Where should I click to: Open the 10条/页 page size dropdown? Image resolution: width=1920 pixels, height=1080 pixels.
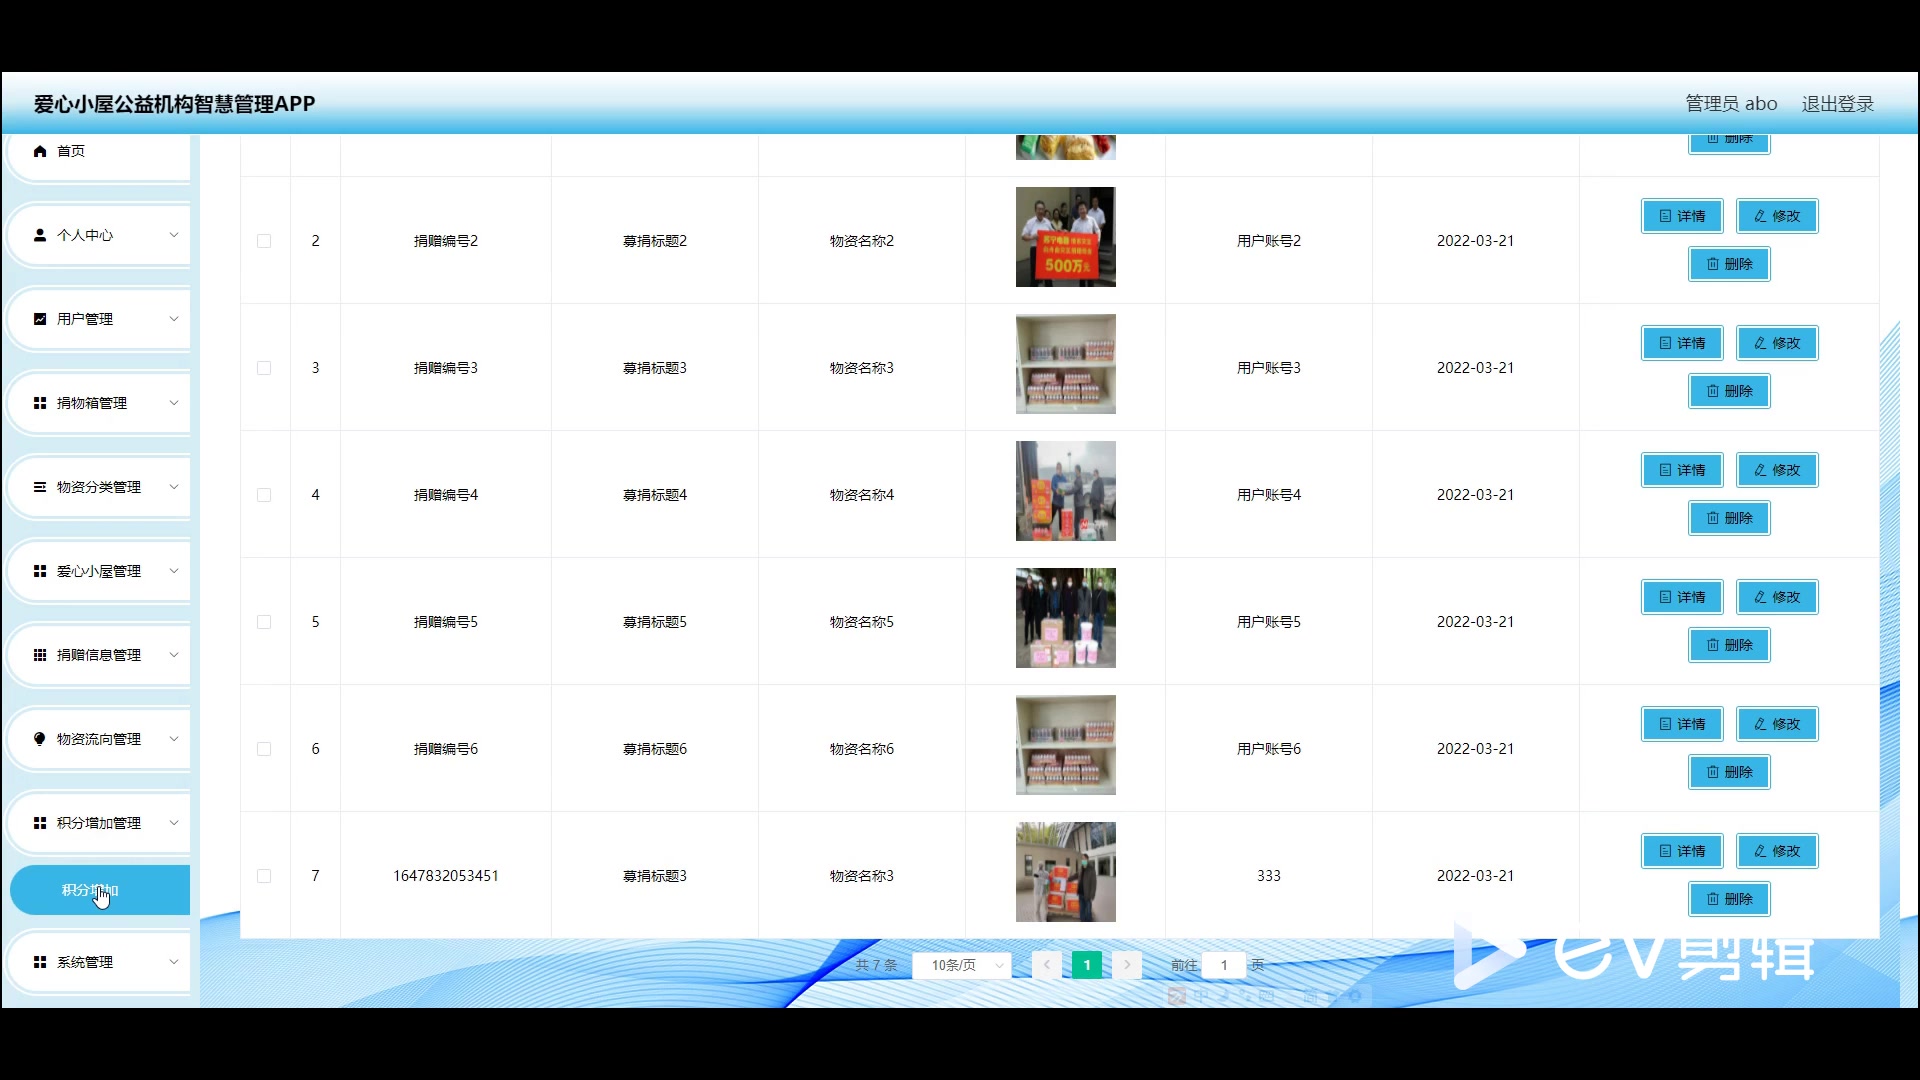click(962, 965)
